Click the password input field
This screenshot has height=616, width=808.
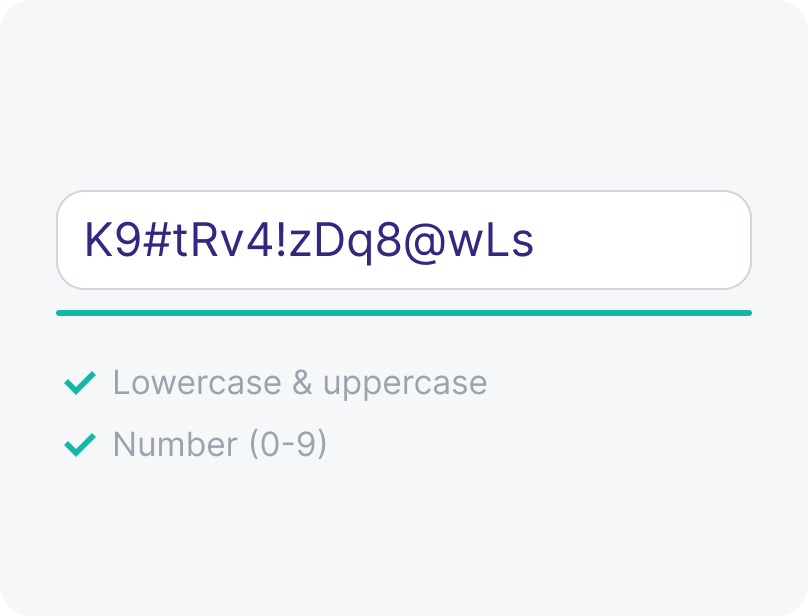click(x=403, y=240)
